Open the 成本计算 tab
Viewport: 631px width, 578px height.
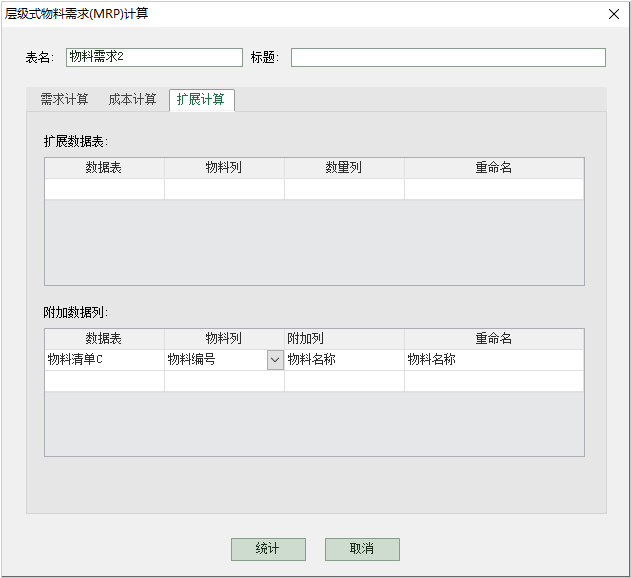(x=132, y=99)
